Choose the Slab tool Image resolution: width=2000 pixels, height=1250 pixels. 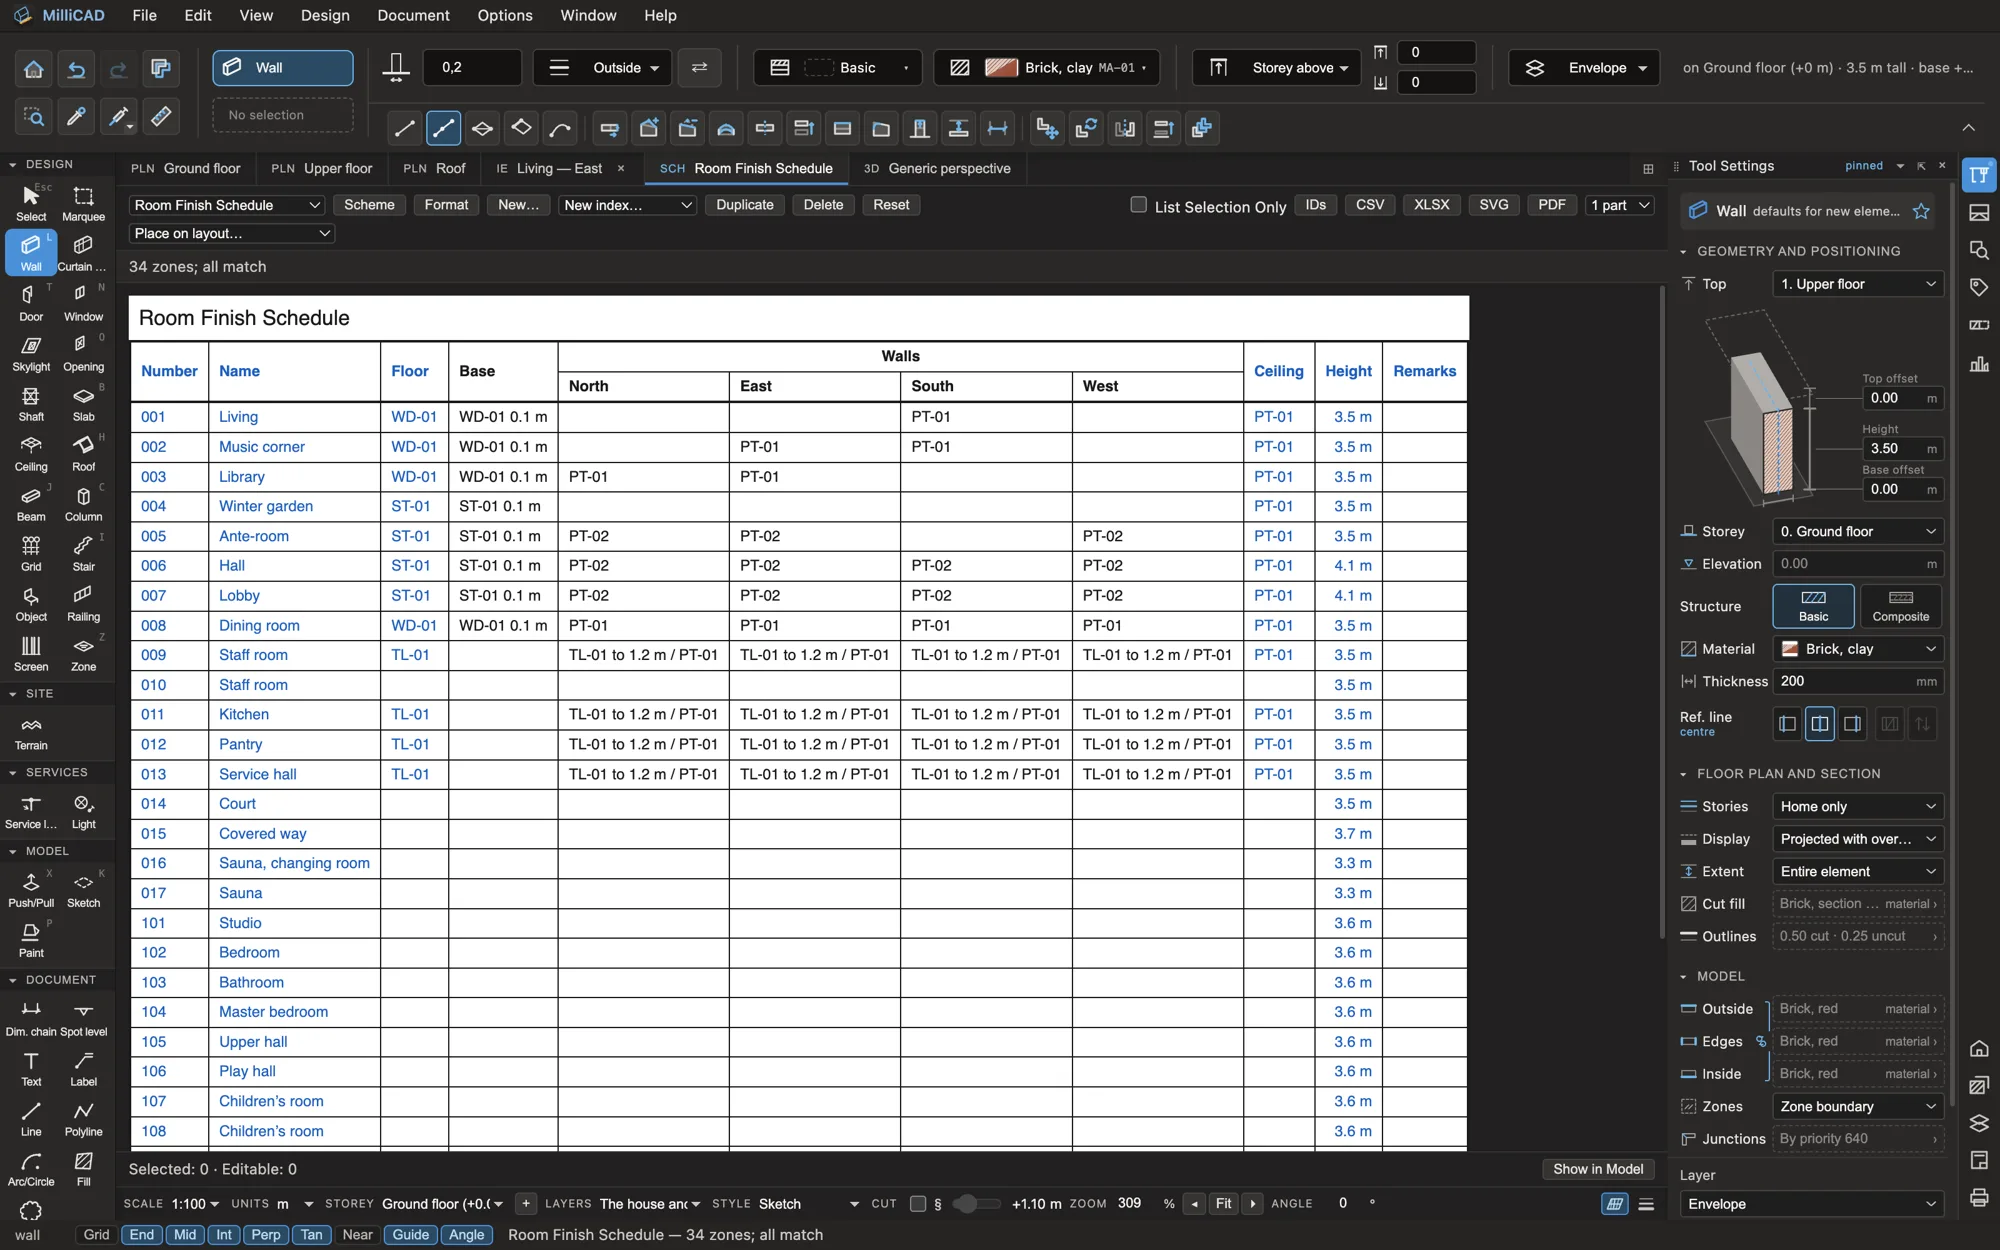click(x=83, y=403)
